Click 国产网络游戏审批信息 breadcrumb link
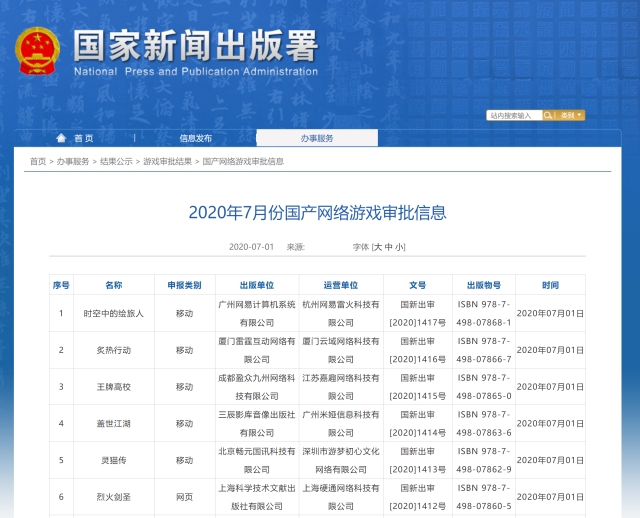 [243, 161]
